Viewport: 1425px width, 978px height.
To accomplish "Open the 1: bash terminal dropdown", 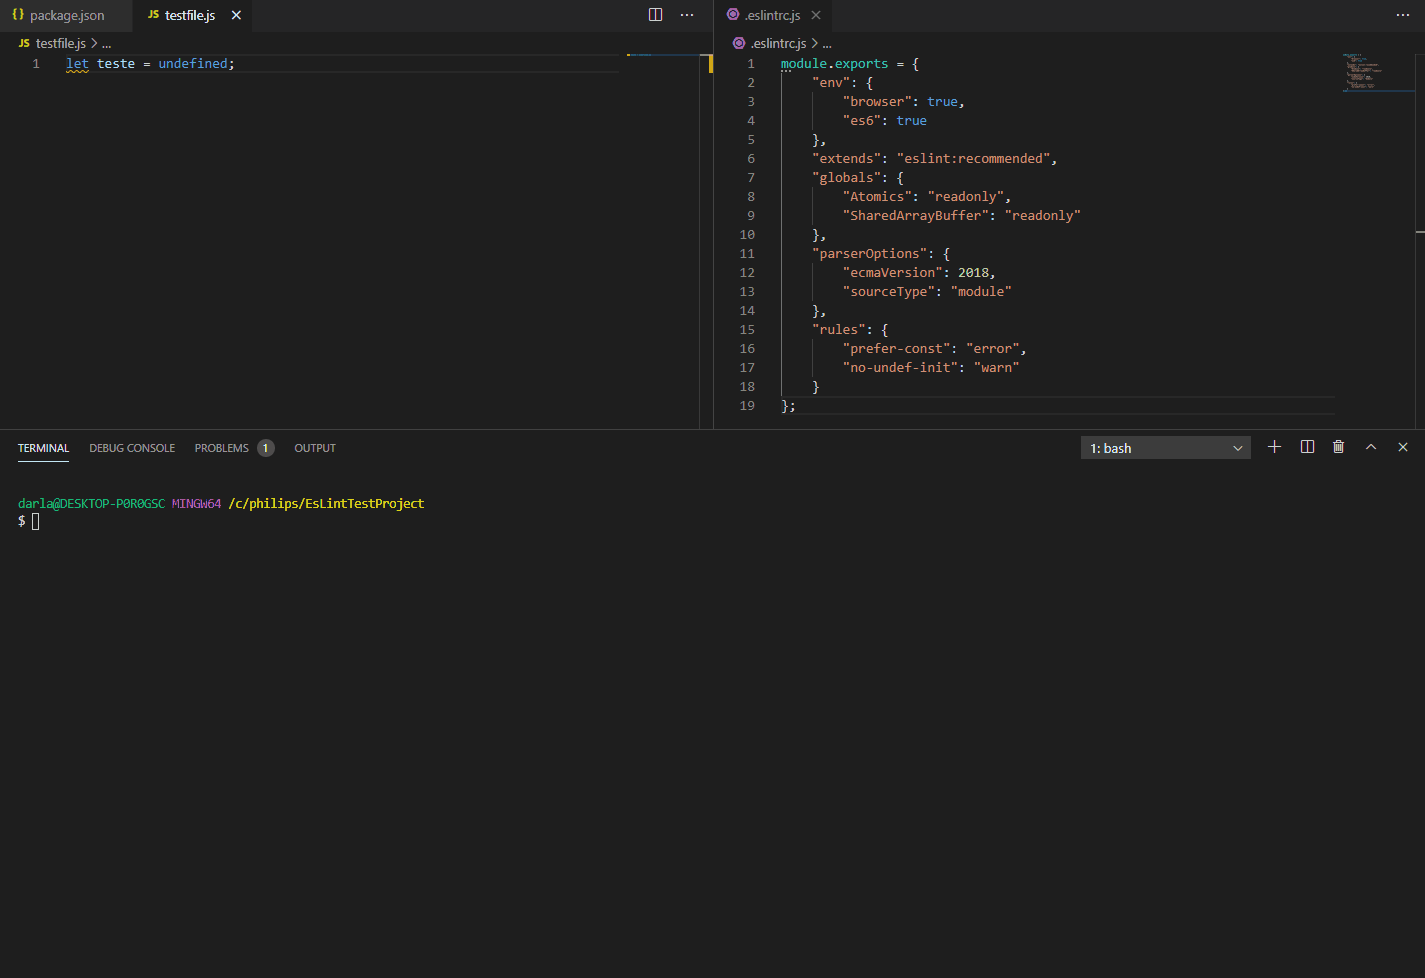I will [1165, 447].
